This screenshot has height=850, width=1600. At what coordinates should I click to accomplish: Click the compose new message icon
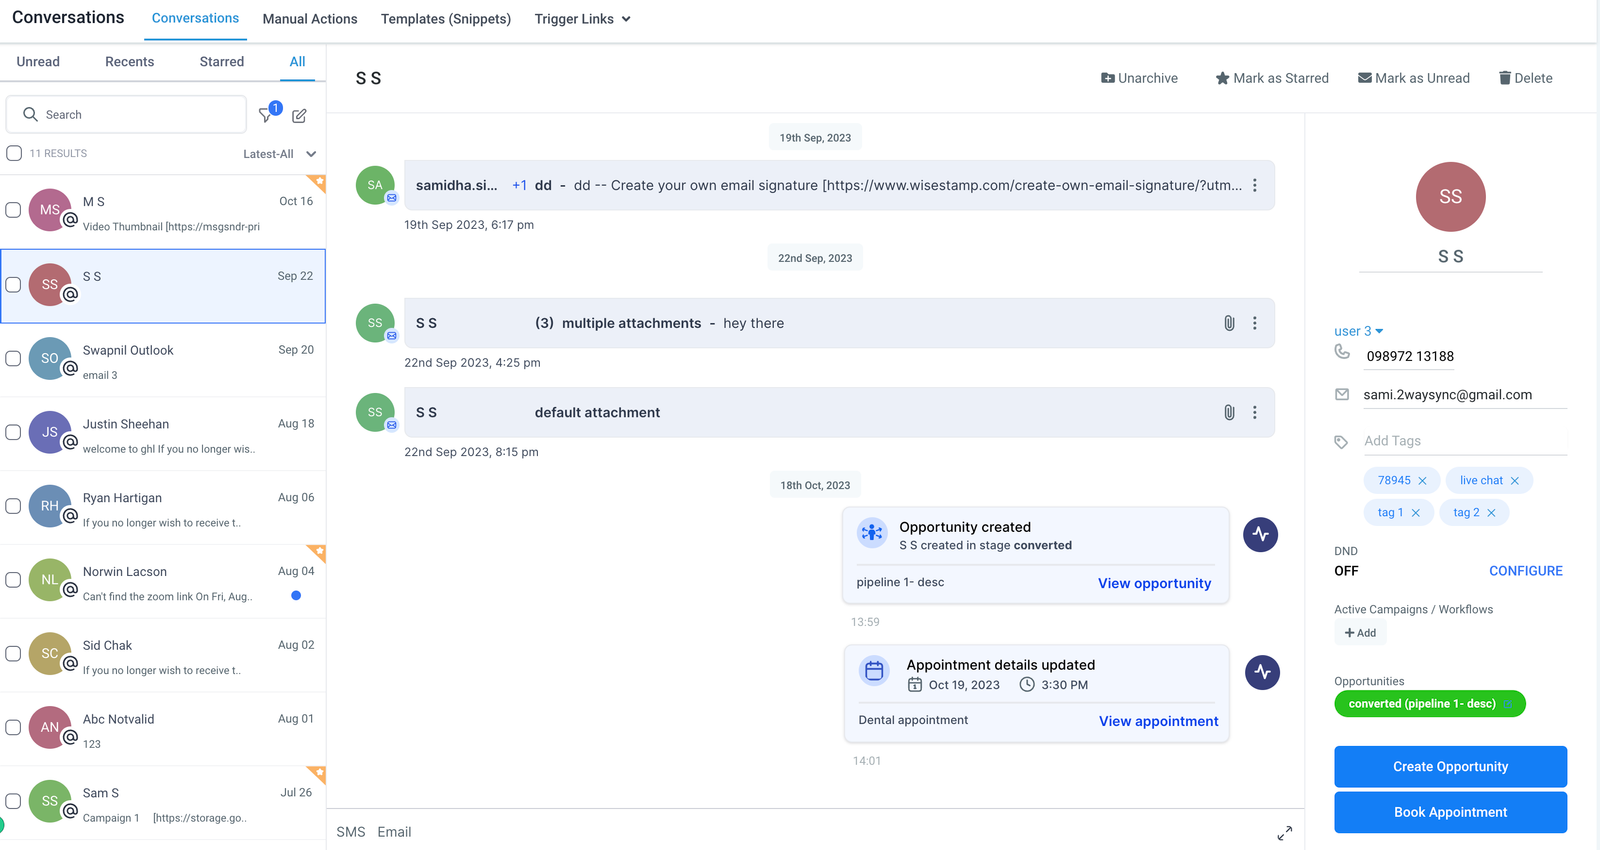click(299, 116)
